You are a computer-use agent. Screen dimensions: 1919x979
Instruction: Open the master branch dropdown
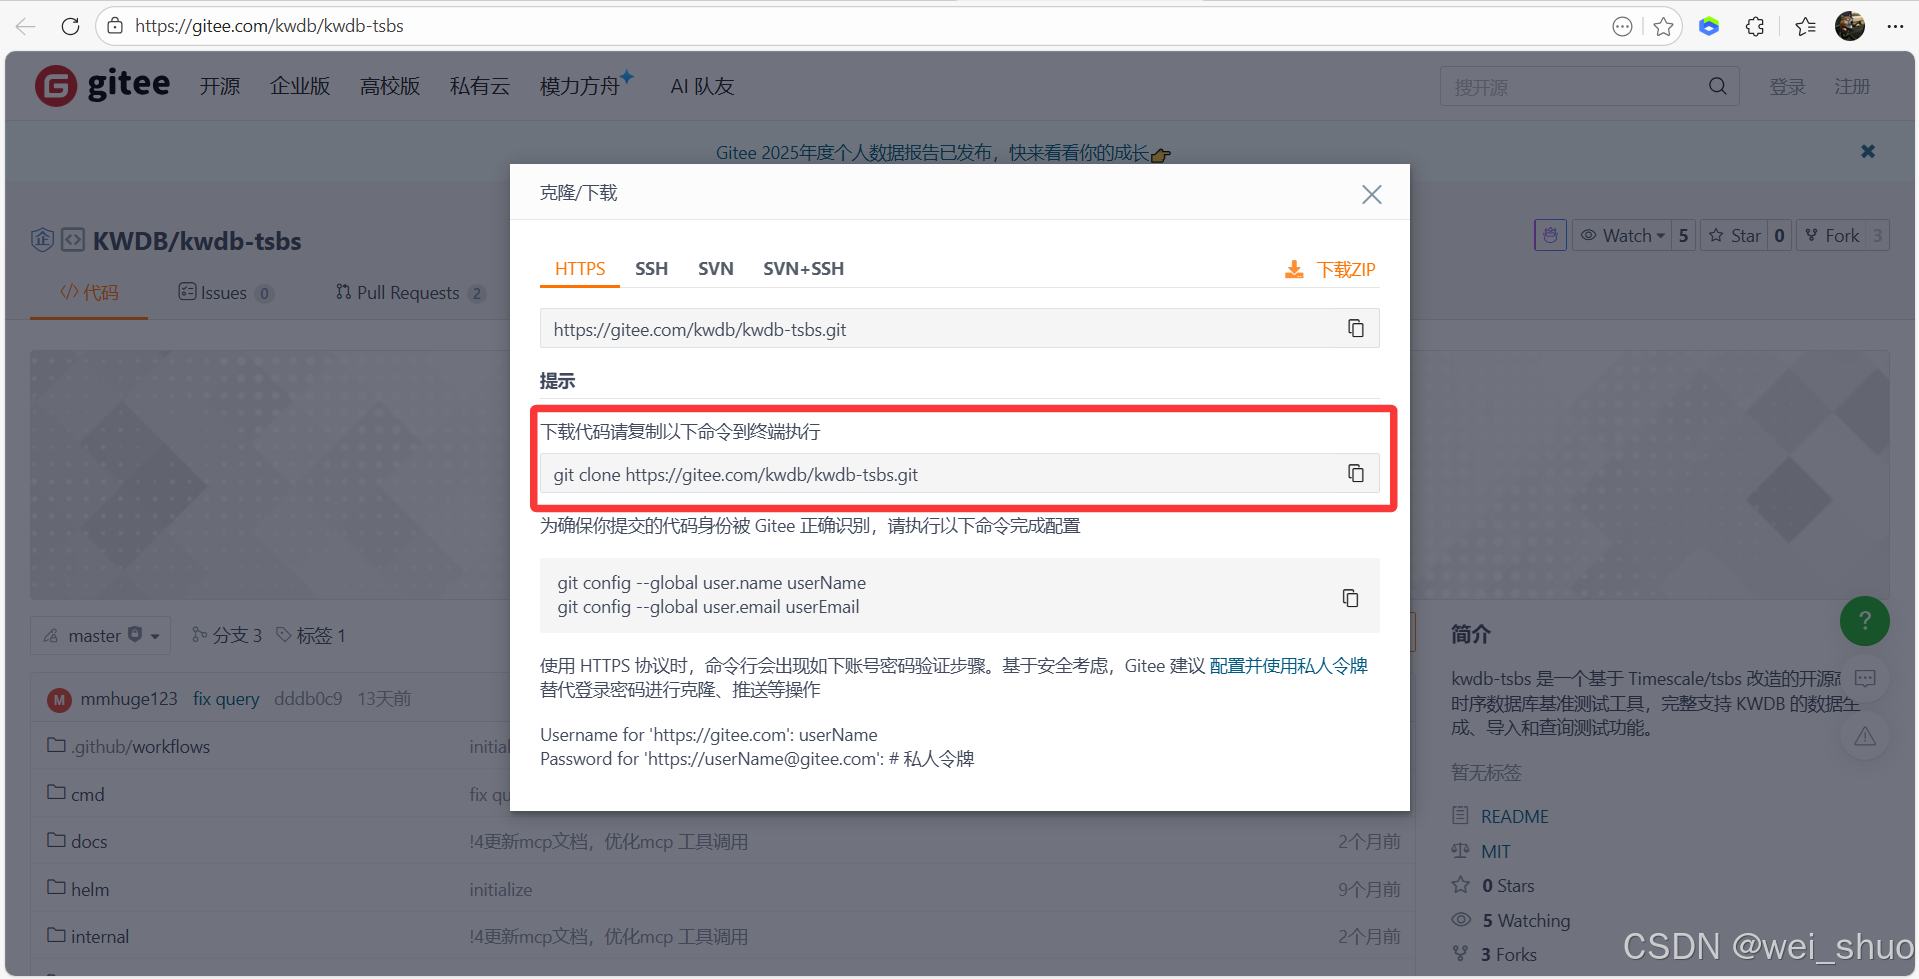point(100,636)
